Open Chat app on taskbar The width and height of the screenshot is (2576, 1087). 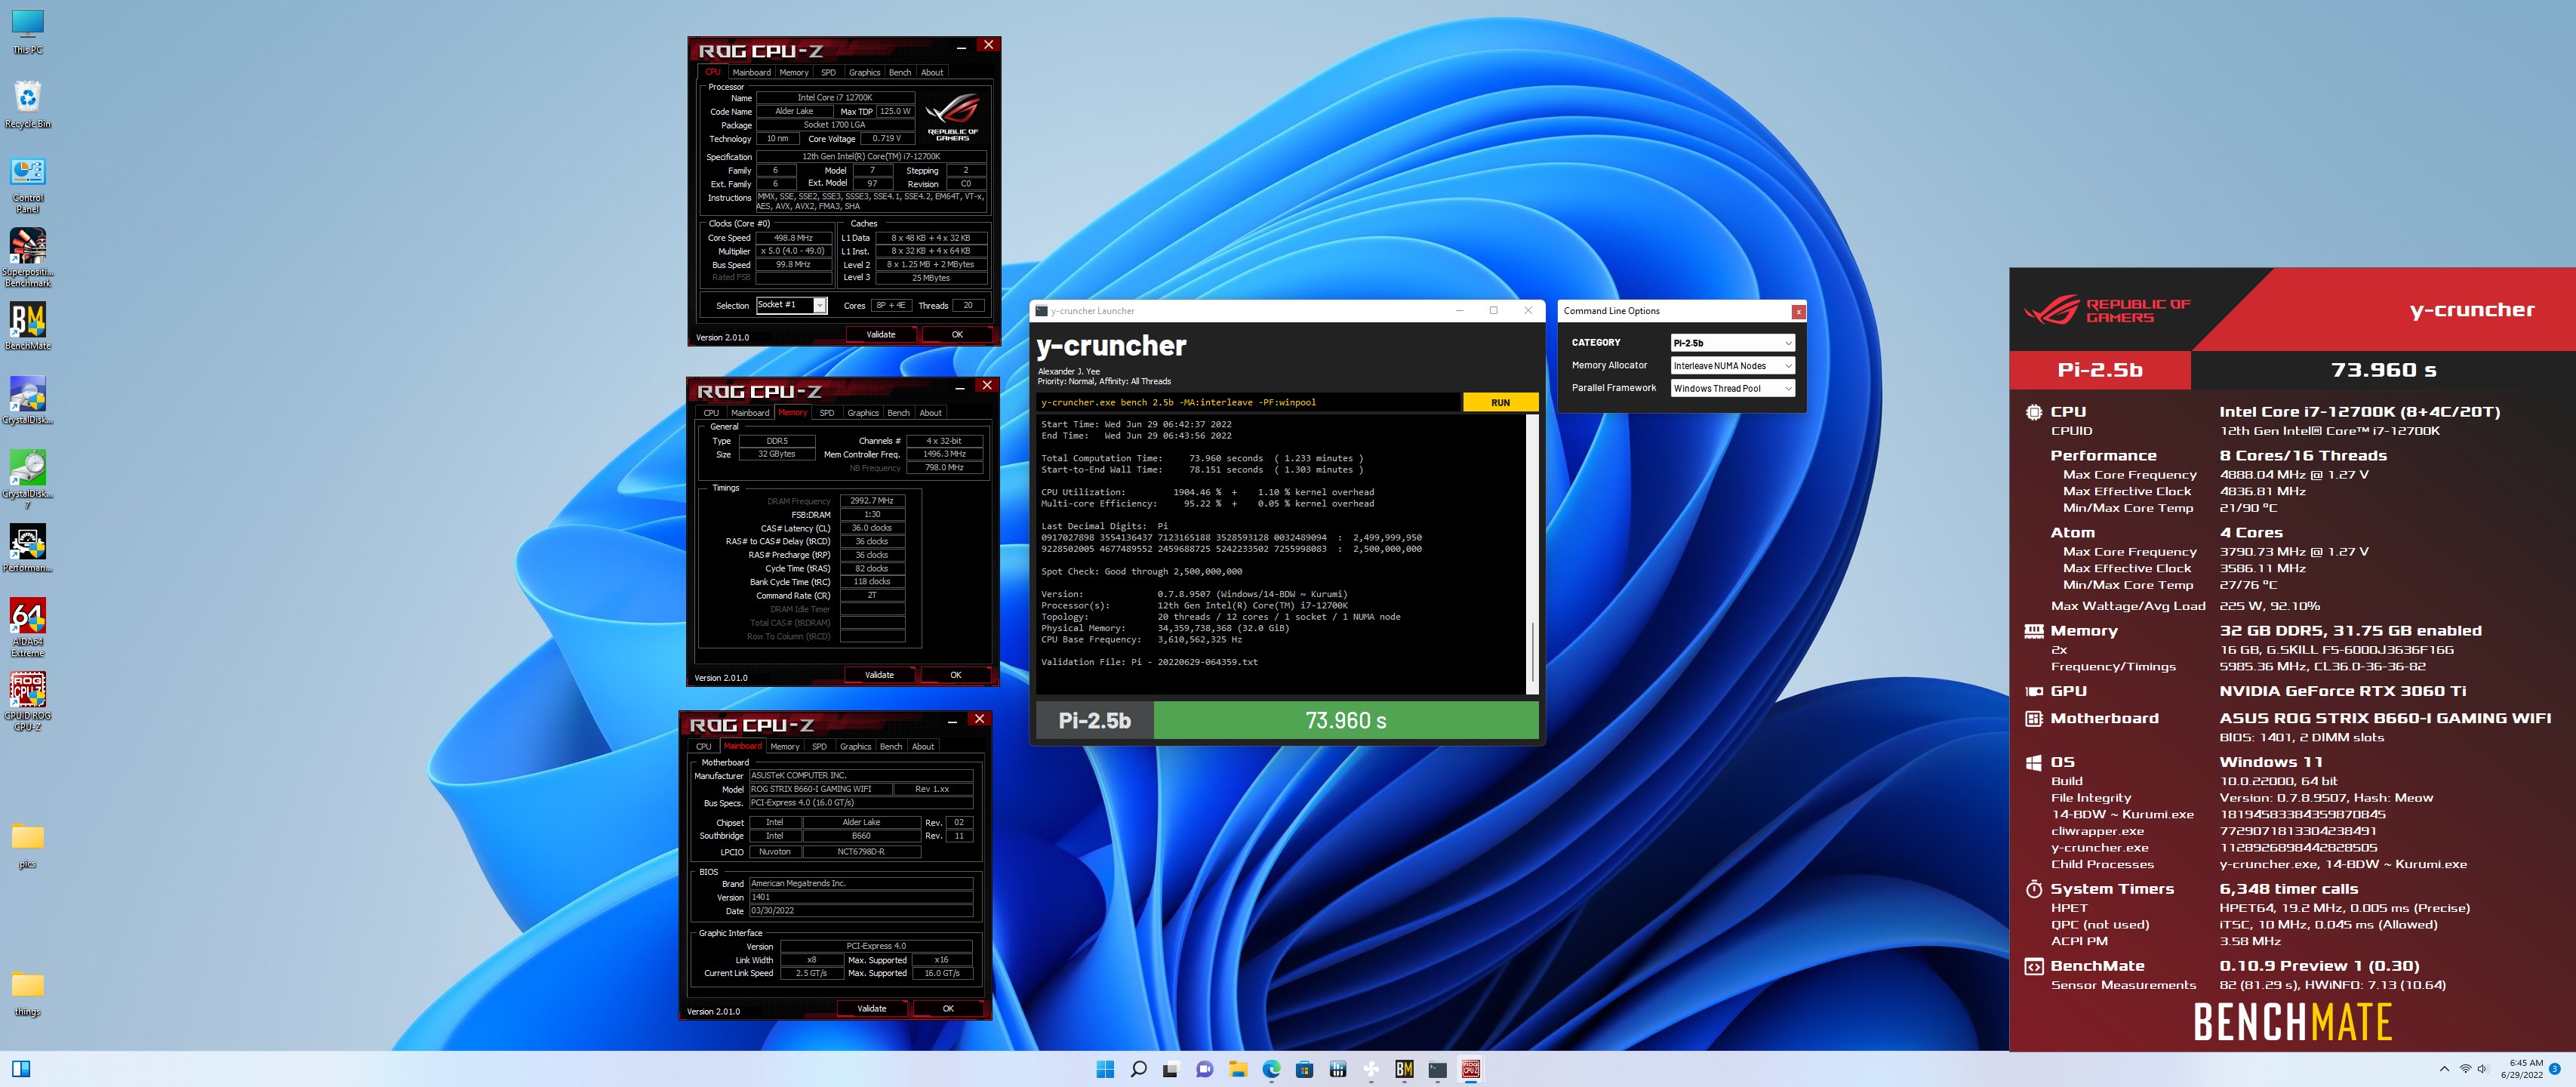[1205, 1069]
